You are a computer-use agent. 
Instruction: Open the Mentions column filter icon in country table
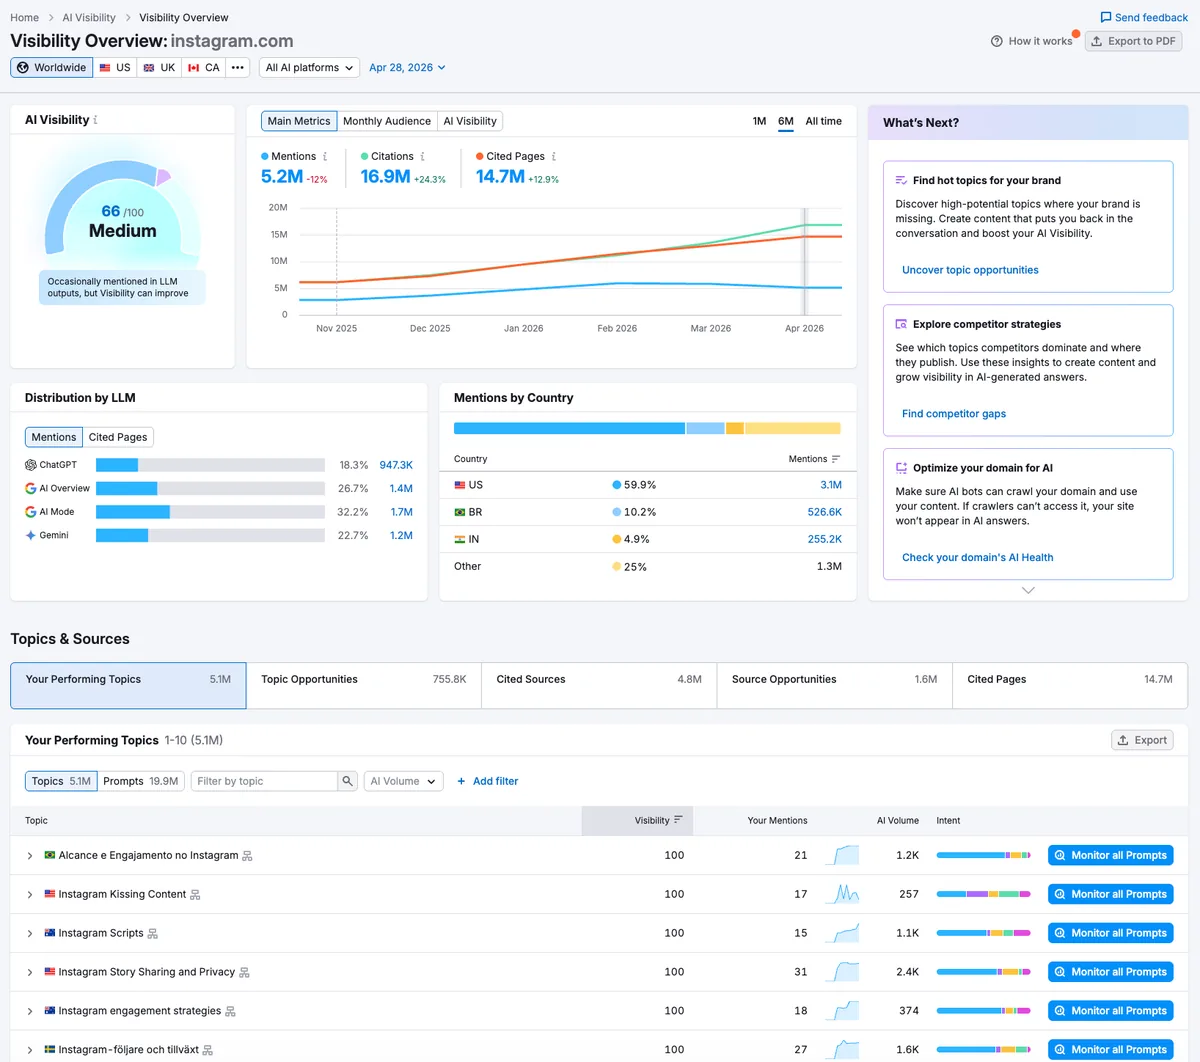click(836, 459)
